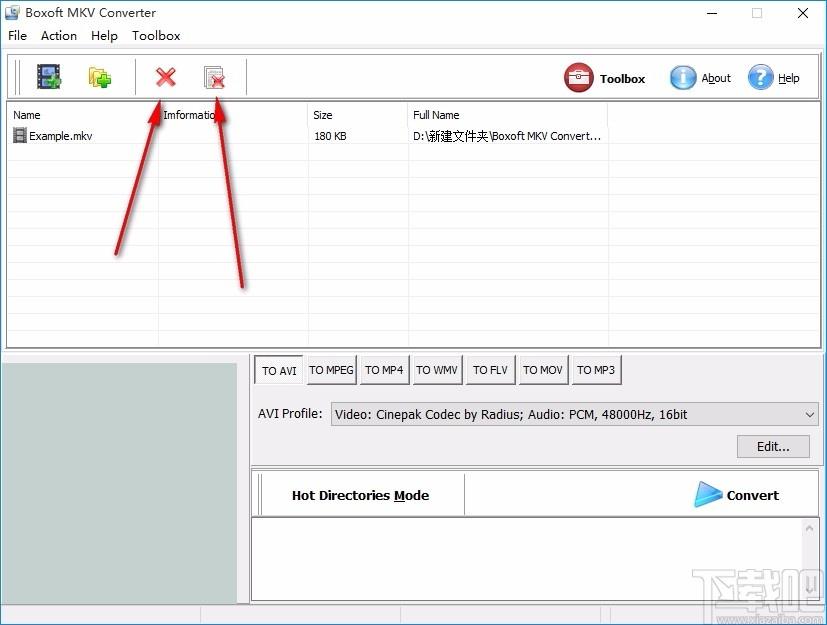The image size is (827, 625).
Task: Switch to the TO MPEG tab
Action: 331,370
